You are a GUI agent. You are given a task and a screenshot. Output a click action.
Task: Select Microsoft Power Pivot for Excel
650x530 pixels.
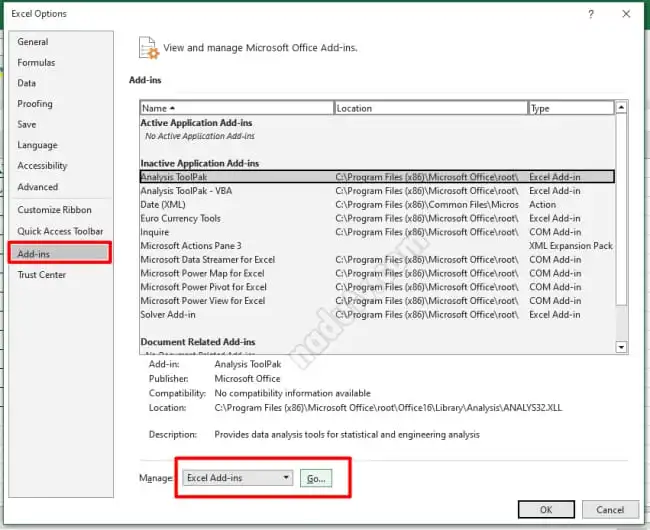(377, 287)
